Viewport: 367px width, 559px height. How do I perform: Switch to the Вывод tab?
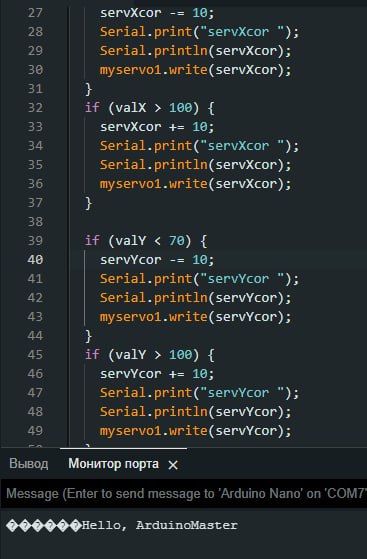point(29,463)
